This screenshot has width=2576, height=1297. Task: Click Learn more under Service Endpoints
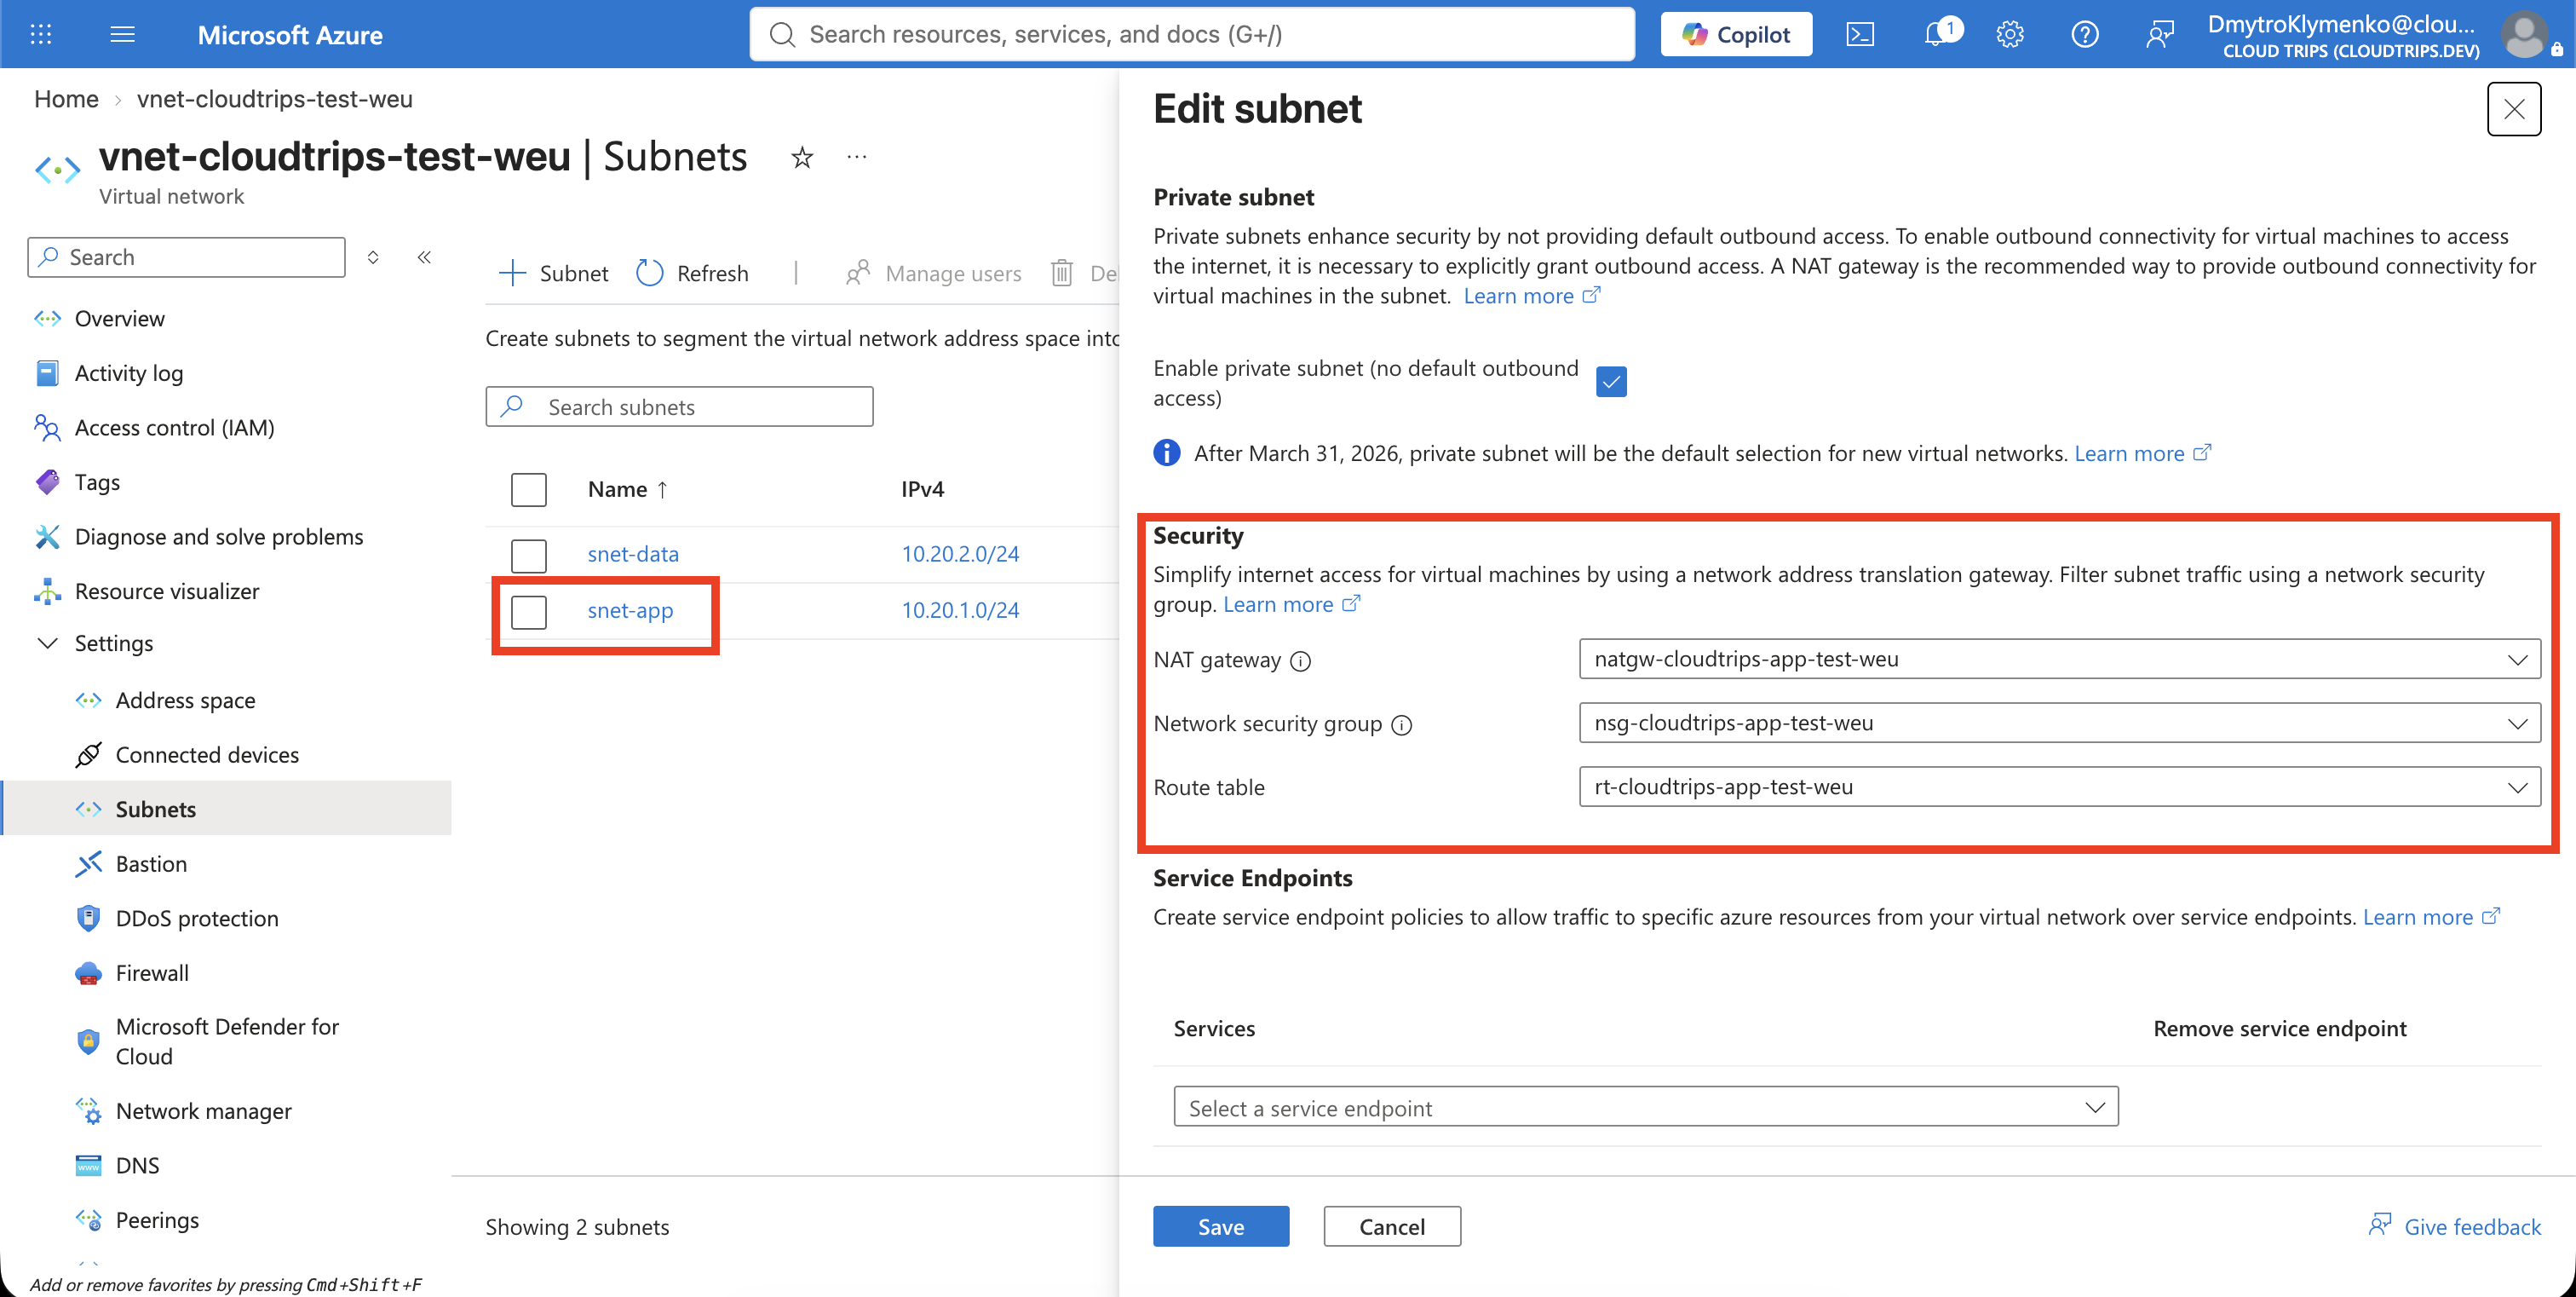click(2431, 917)
